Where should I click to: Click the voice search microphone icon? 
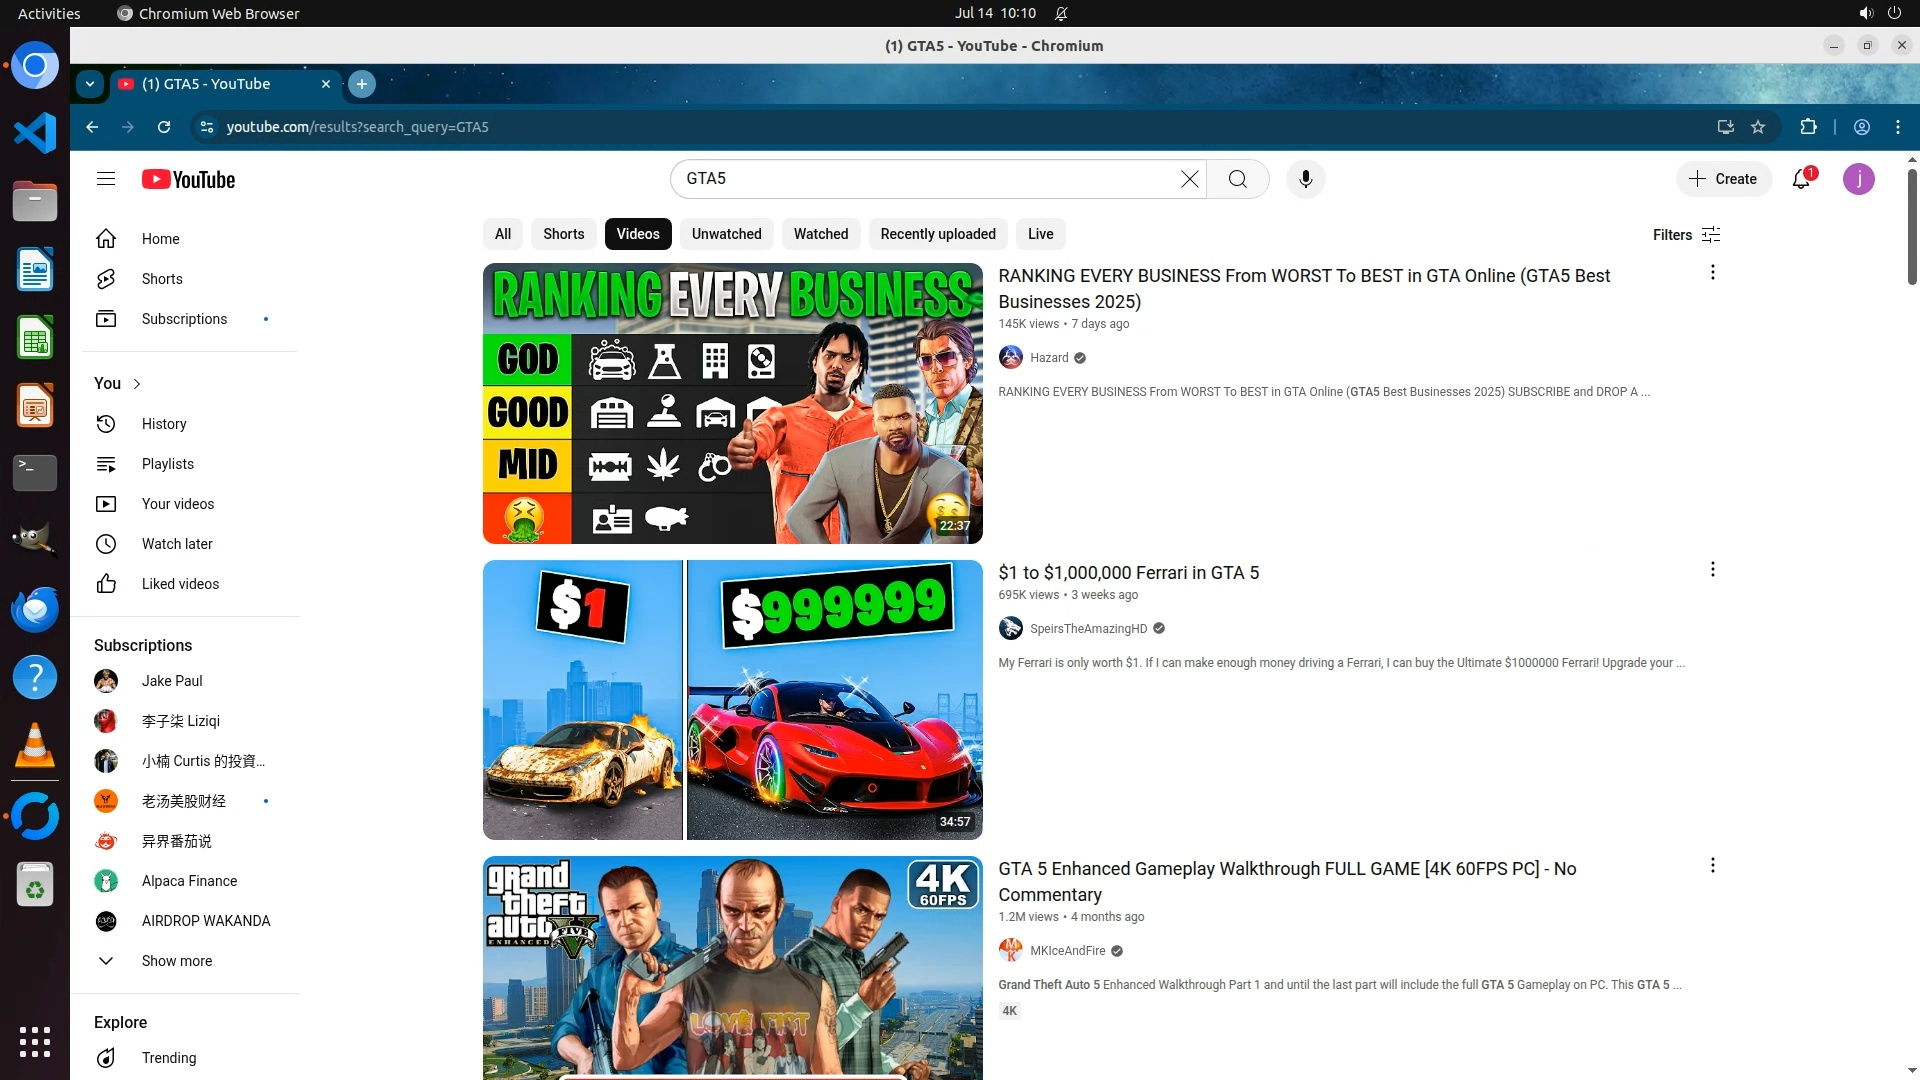click(x=1305, y=179)
